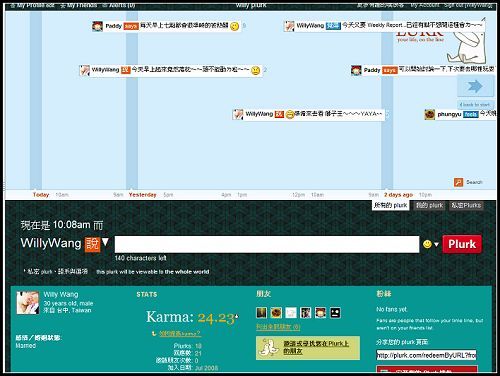Switch to the 私密Plurks tab
500x376 pixels.
point(466,205)
